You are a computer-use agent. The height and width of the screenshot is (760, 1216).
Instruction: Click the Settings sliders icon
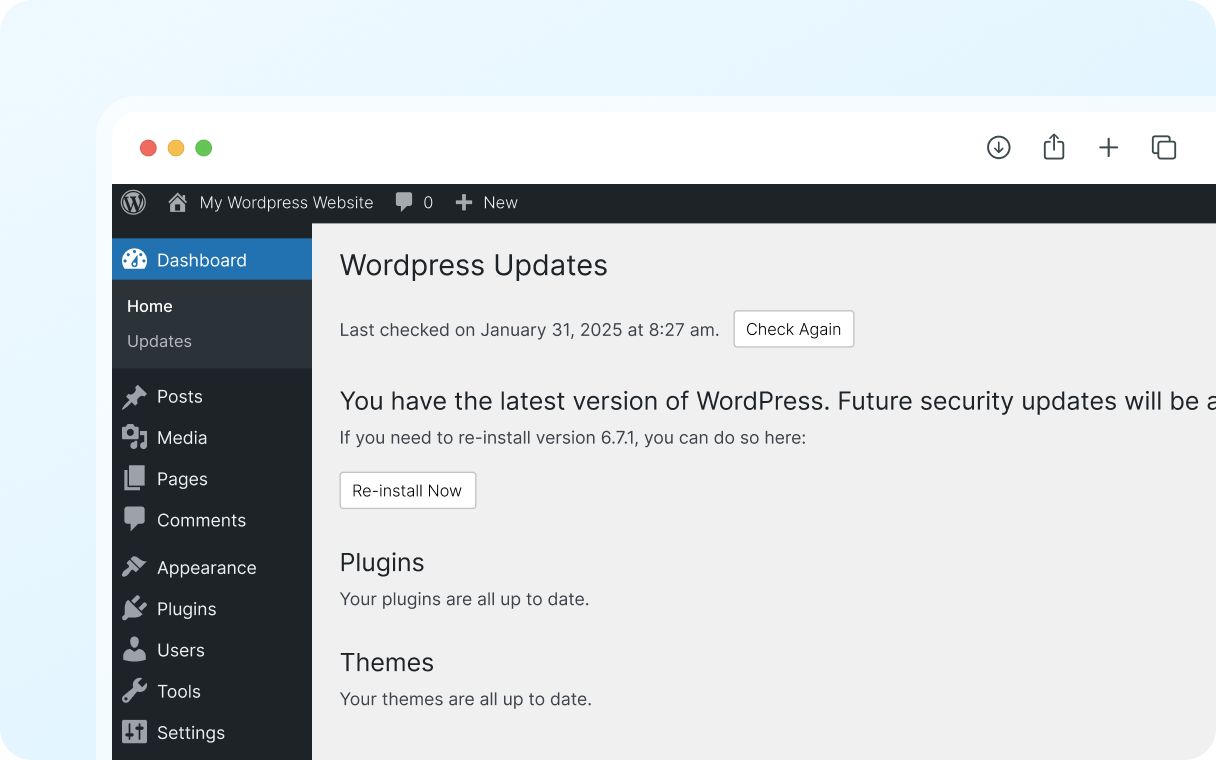(x=134, y=732)
